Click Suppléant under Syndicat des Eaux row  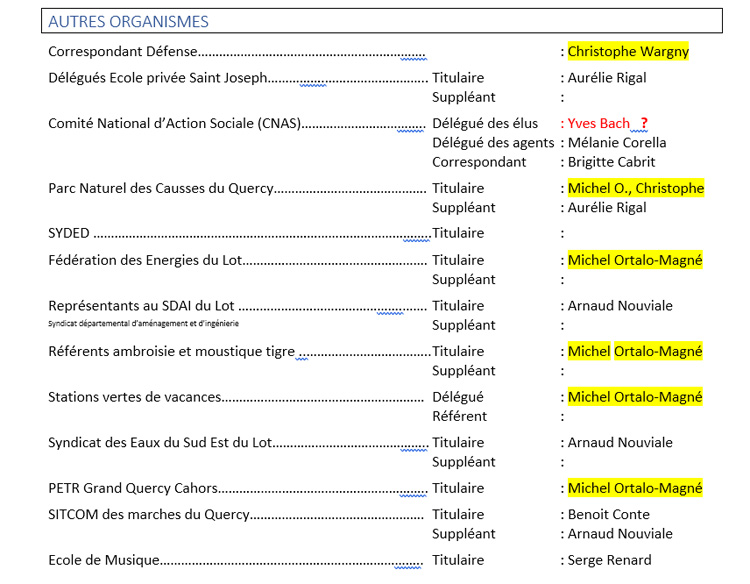(463, 462)
